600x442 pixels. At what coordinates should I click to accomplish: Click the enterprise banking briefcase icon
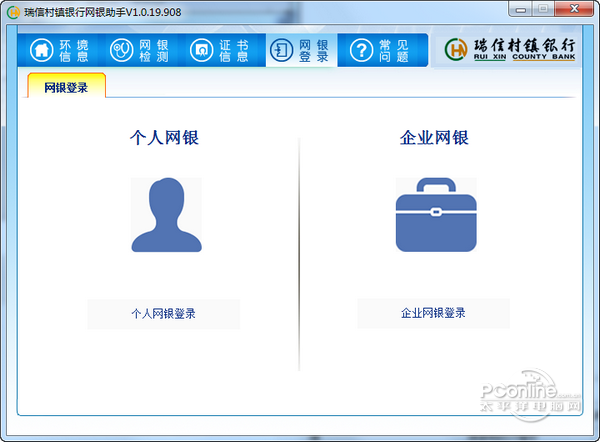point(436,215)
